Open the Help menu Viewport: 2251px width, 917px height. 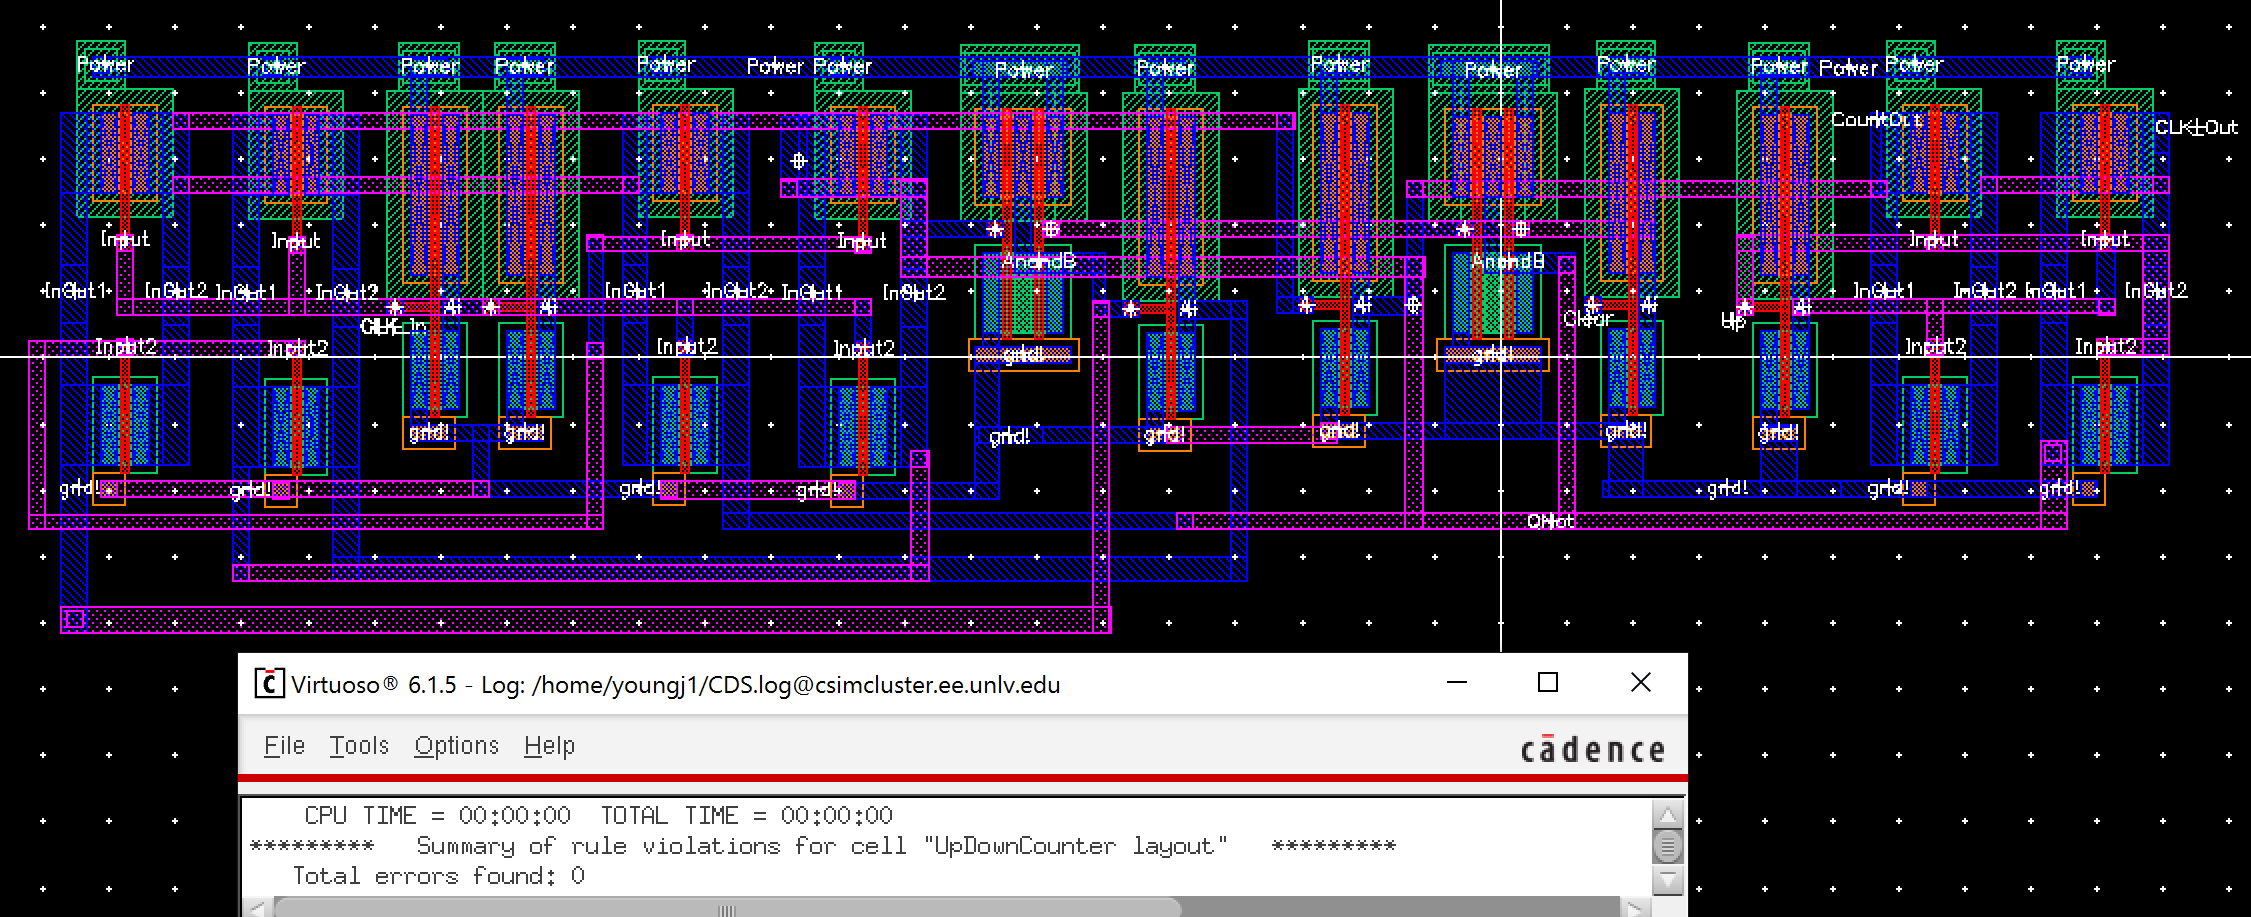[x=549, y=746]
